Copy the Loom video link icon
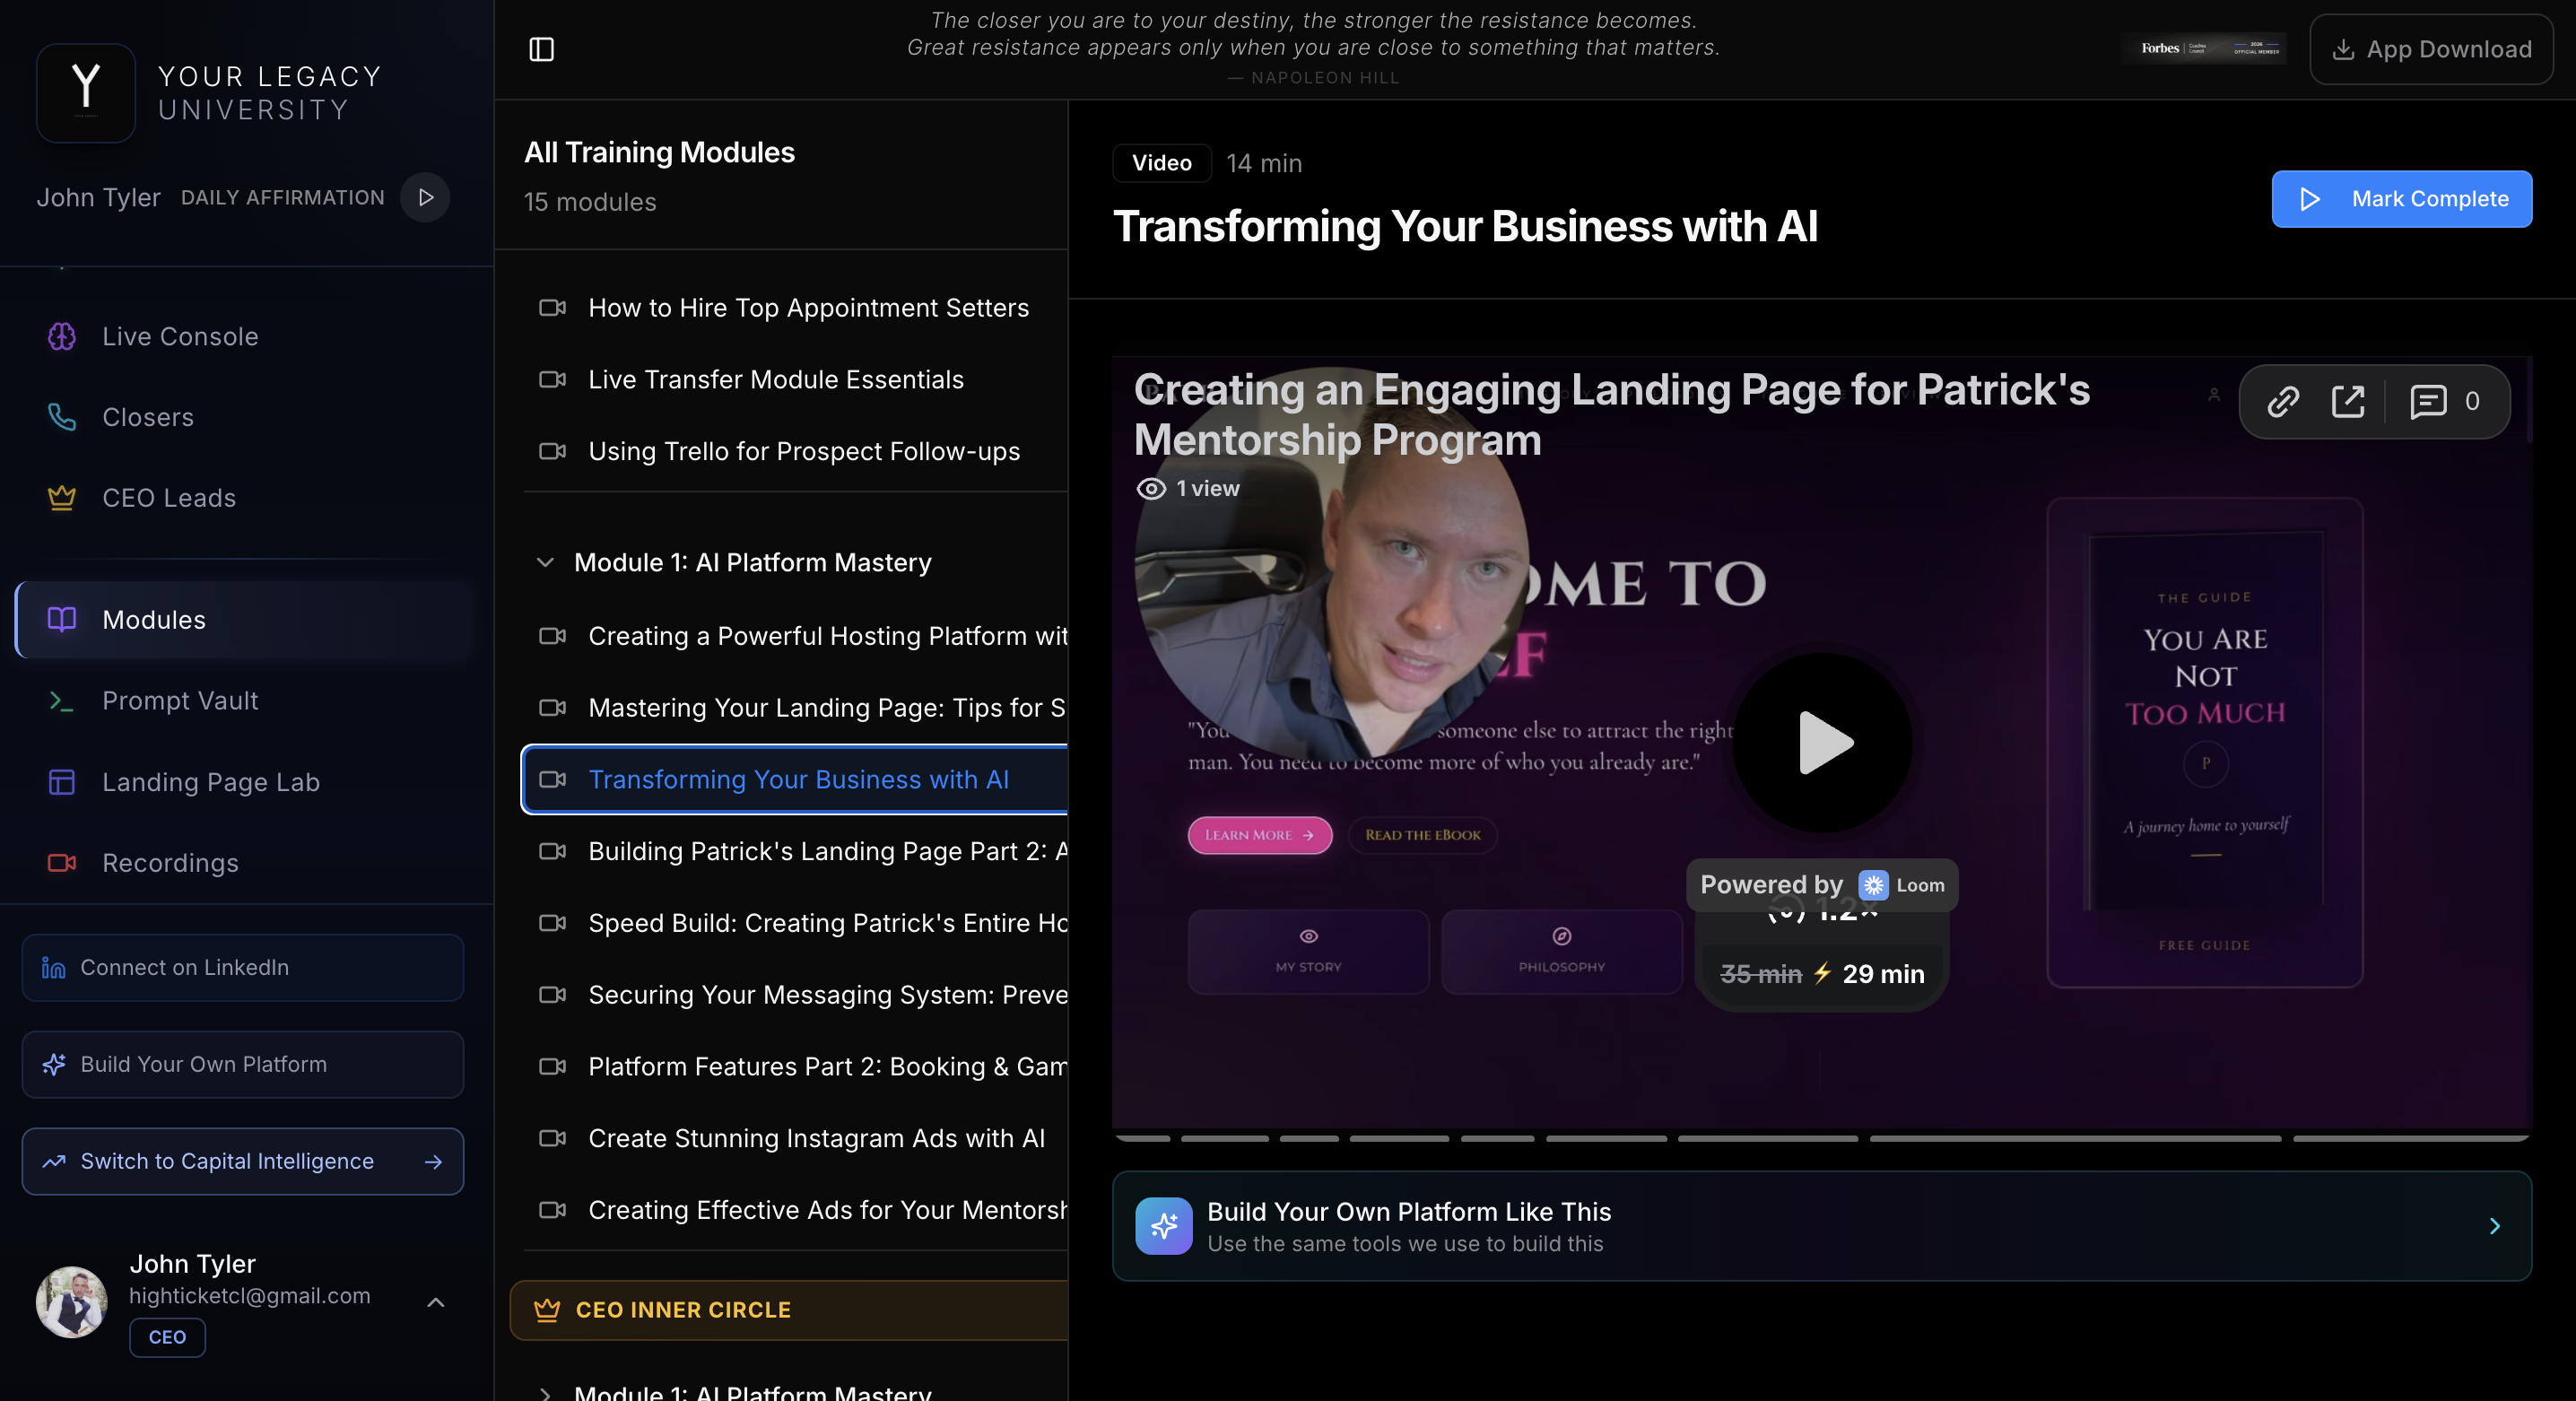Screen dimensions: 2576x1401 coord(2283,401)
